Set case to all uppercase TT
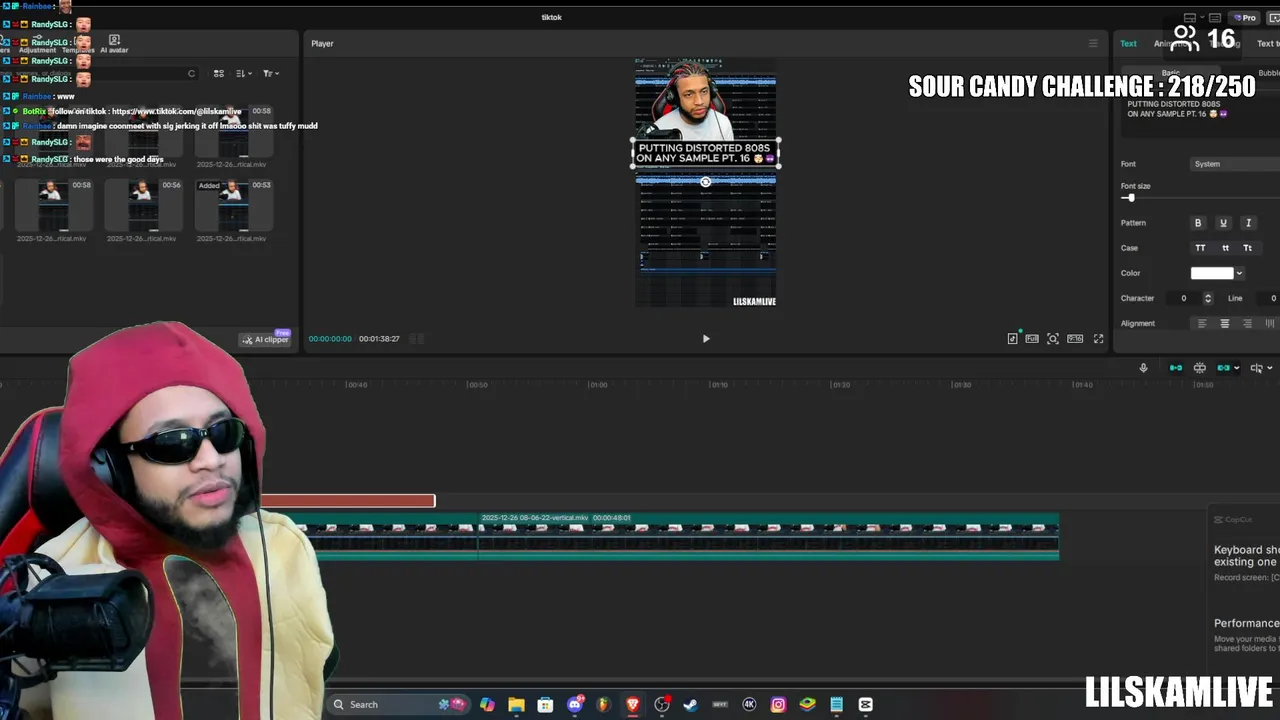 pyautogui.click(x=1200, y=248)
